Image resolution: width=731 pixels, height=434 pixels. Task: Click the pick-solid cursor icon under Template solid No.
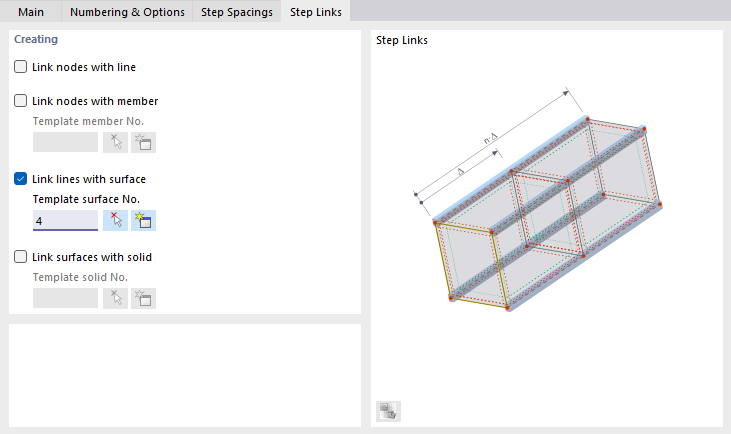[x=116, y=298]
